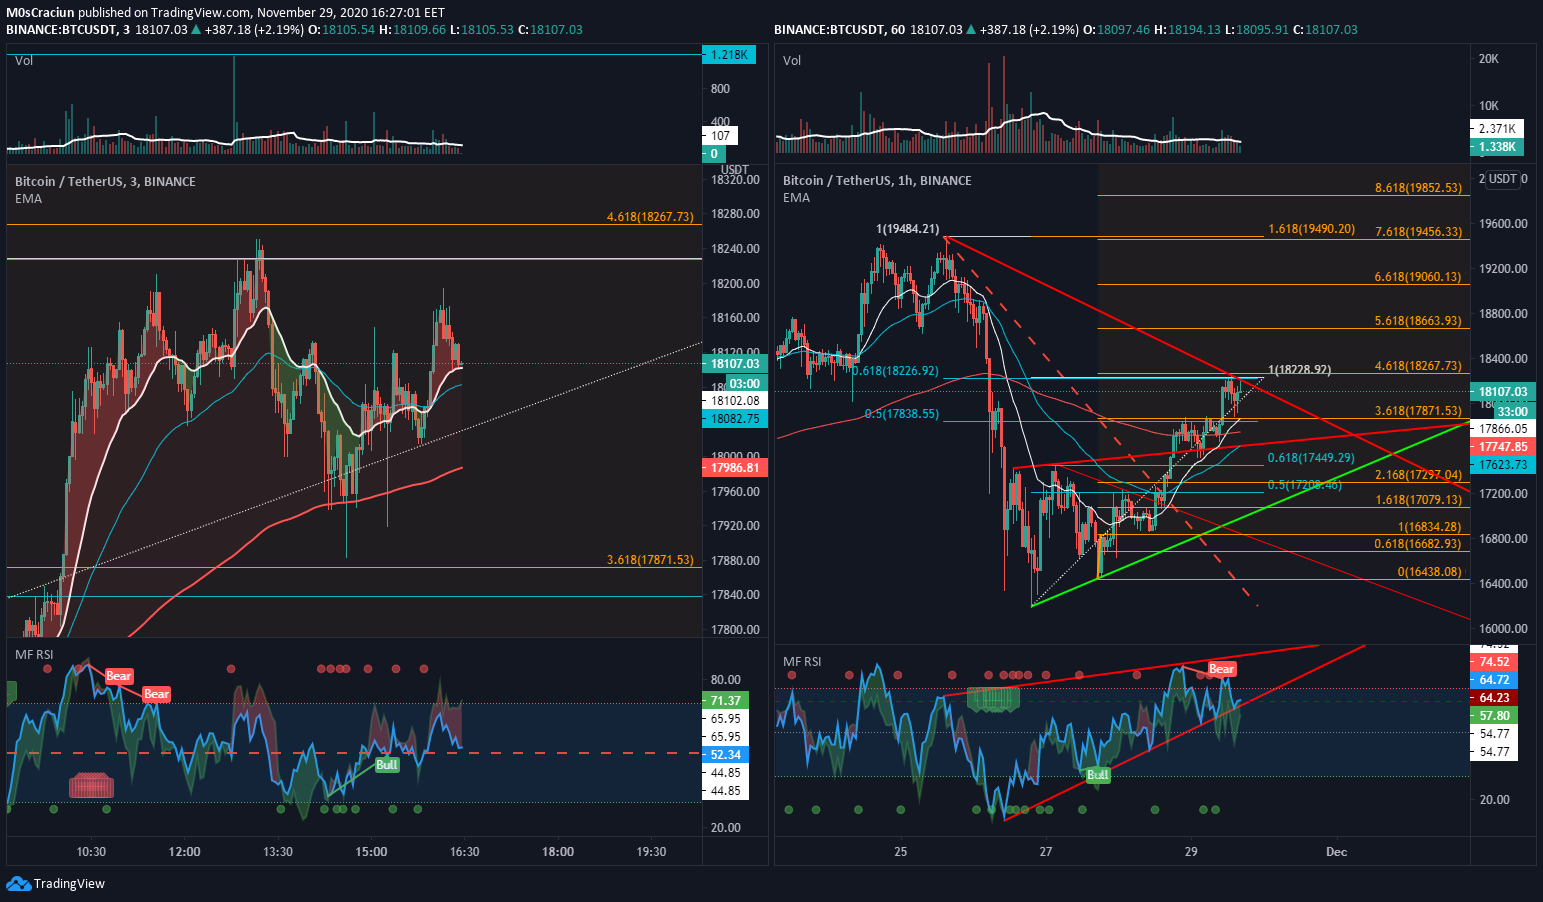1543x902 pixels.
Task: Click the 13:30 time axis label
Action: (278, 852)
